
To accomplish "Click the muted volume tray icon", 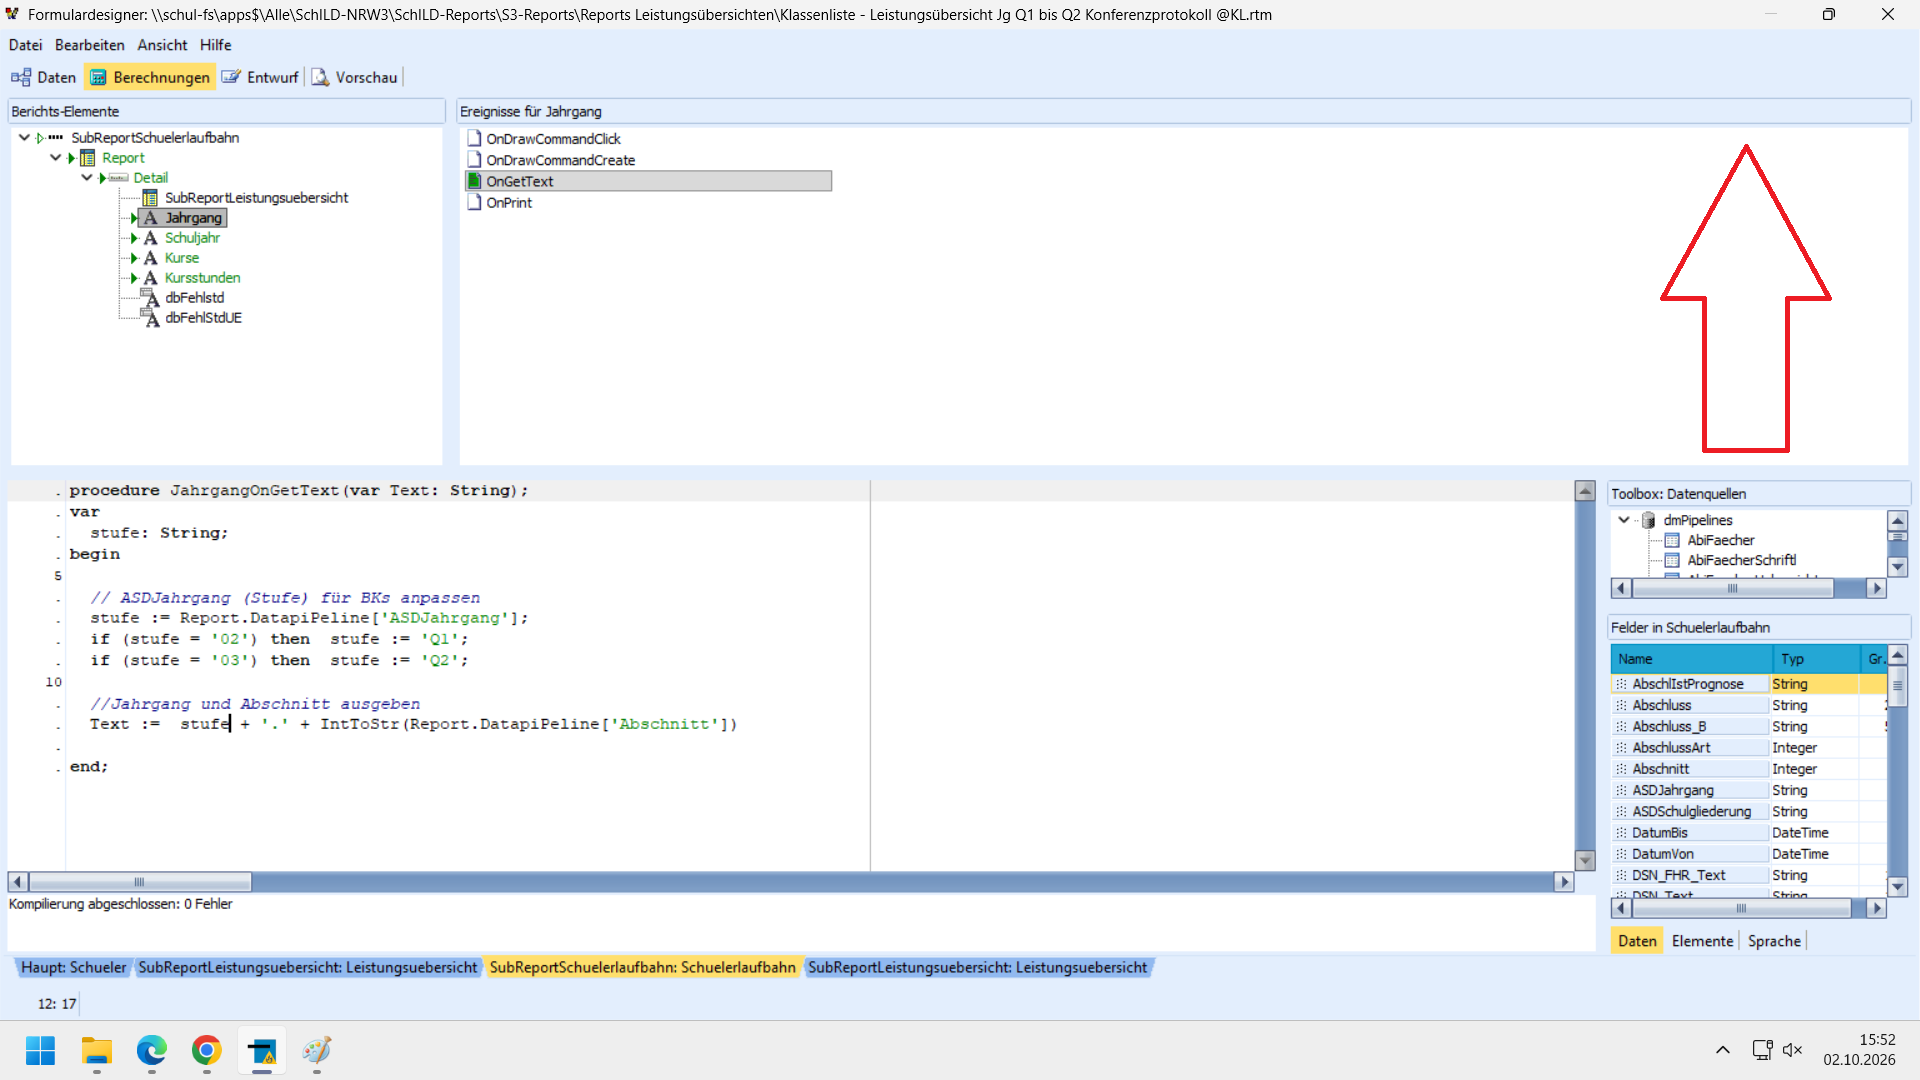I will tap(1793, 1050).
